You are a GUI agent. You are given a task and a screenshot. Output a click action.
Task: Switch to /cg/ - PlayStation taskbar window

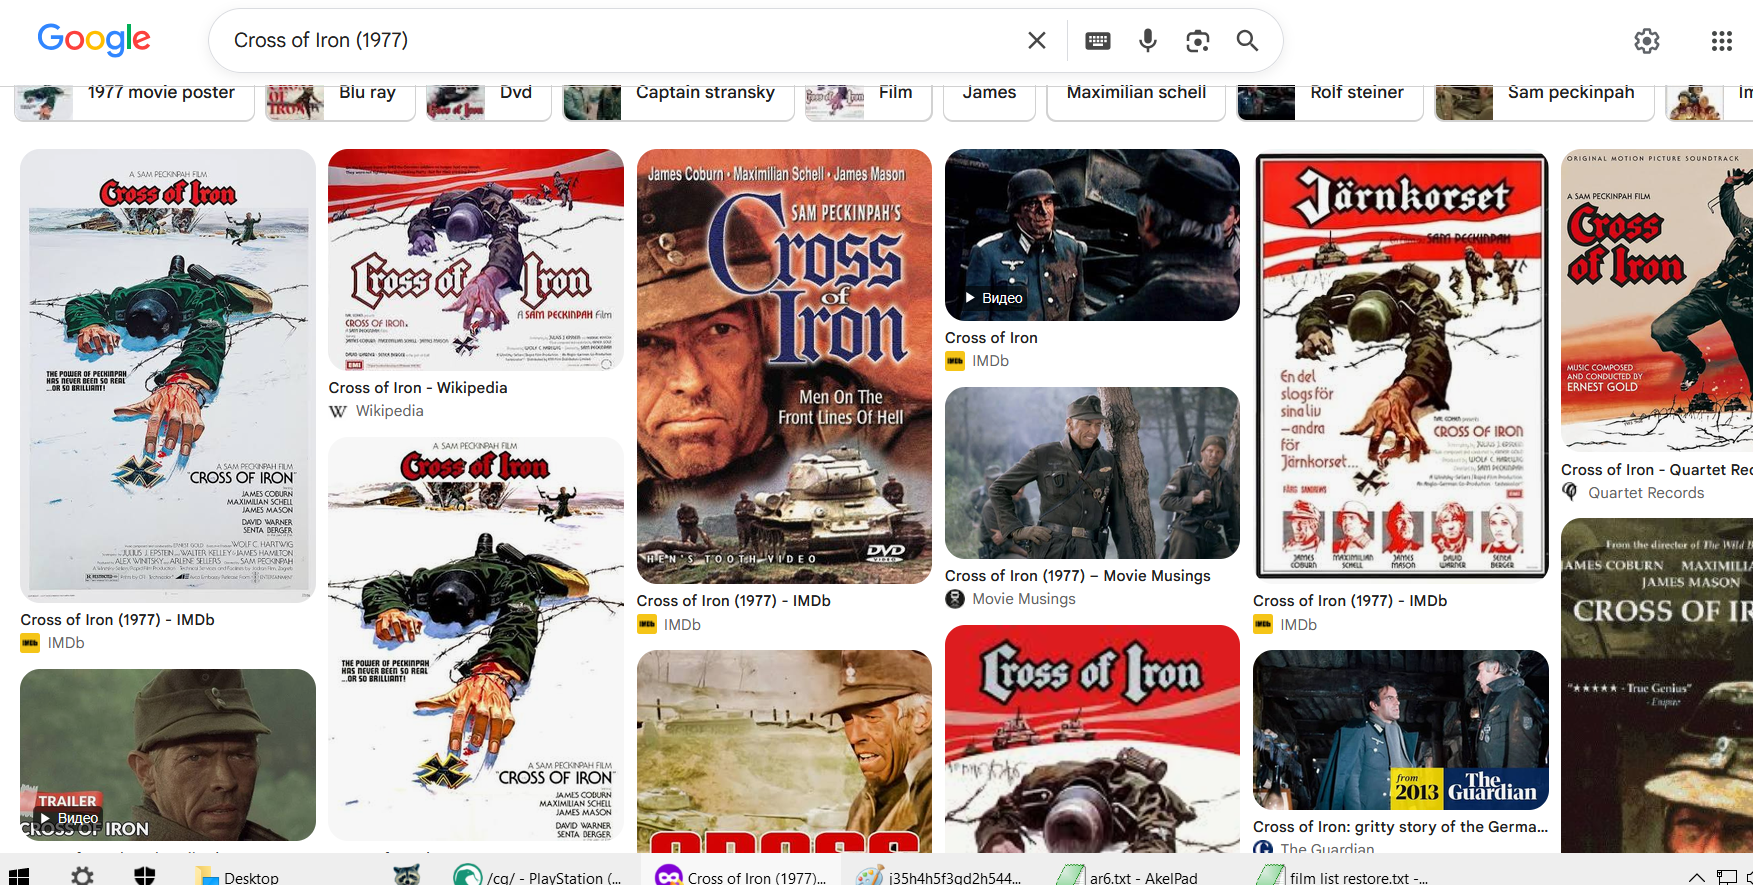tap(538, 876)
